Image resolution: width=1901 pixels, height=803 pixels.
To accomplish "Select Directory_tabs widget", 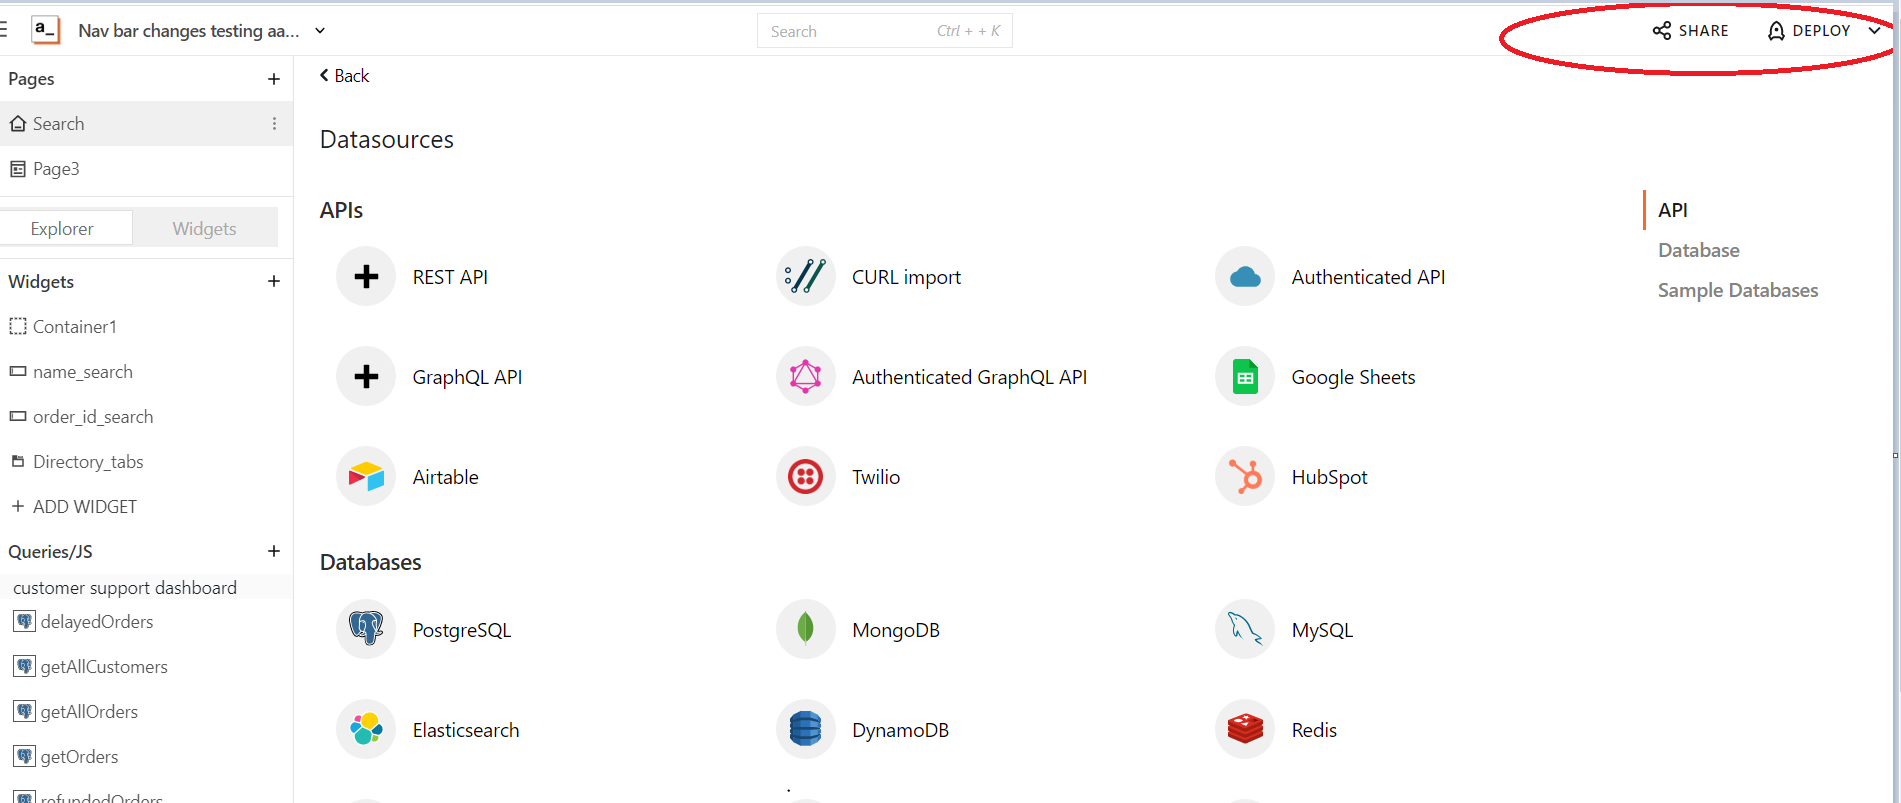I will pos(146,462).
